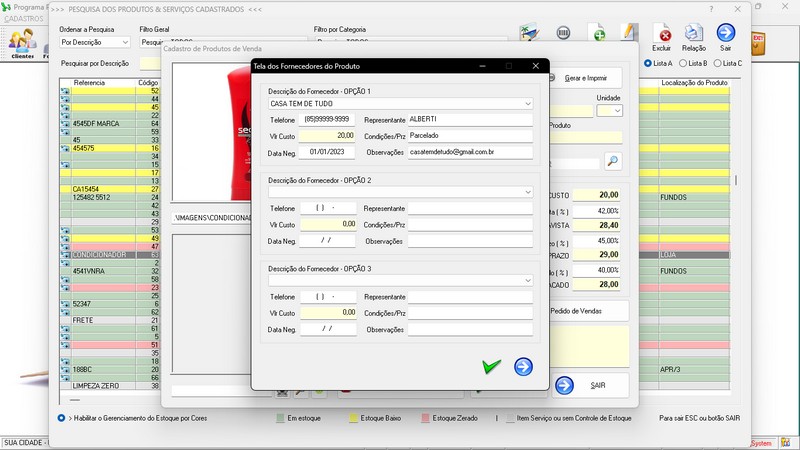Click the blue arrow exit icon in the suppliers dialog

523,366
